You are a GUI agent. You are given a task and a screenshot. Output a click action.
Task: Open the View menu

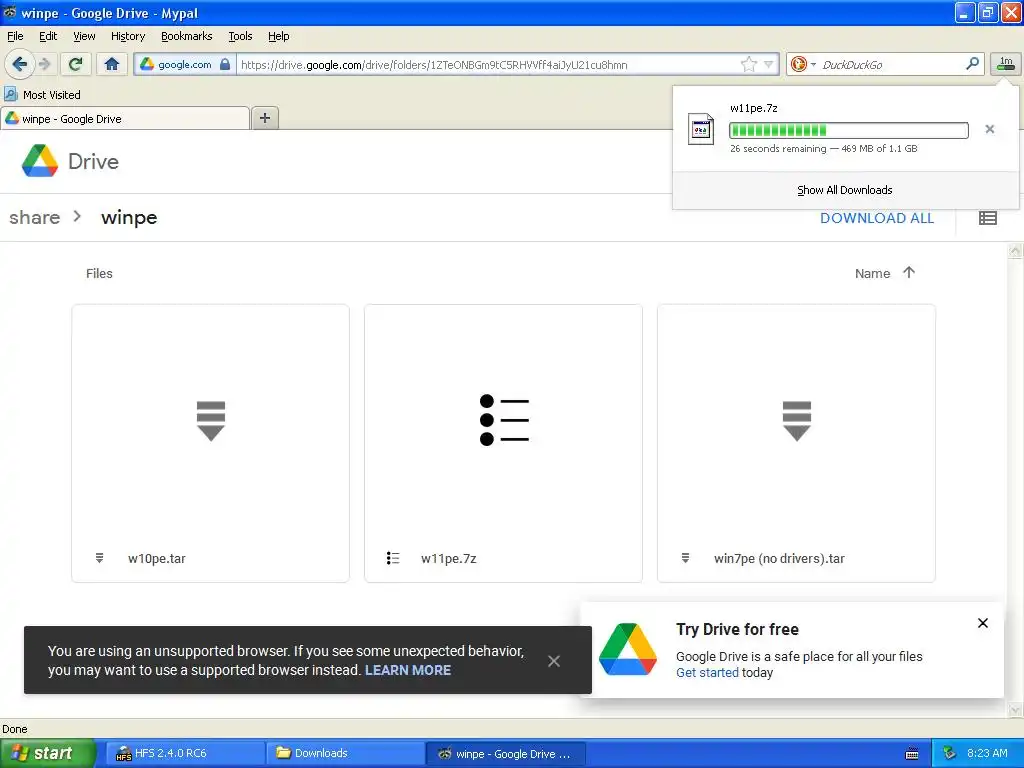(x=84, y=36)
